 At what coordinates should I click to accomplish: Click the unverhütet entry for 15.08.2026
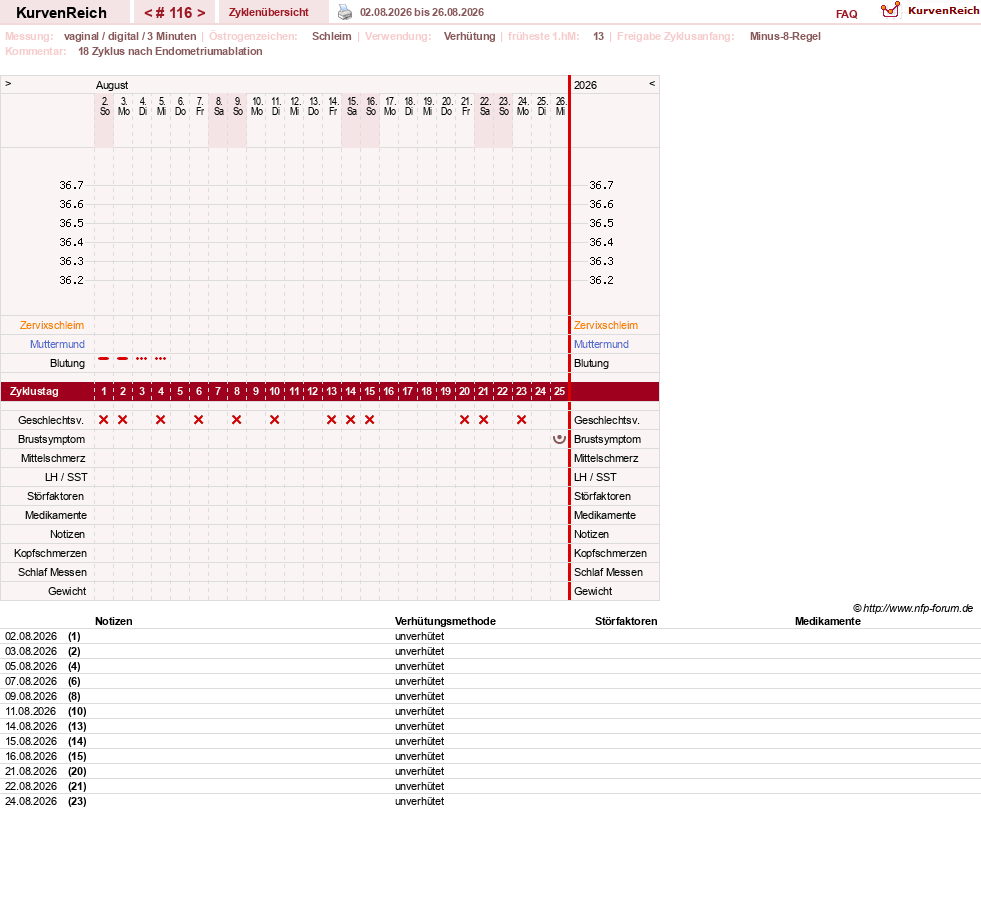420,741
